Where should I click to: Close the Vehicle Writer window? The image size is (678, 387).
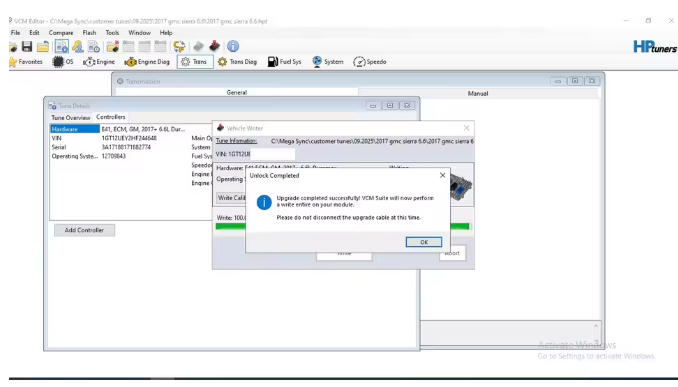click(466, 128)
